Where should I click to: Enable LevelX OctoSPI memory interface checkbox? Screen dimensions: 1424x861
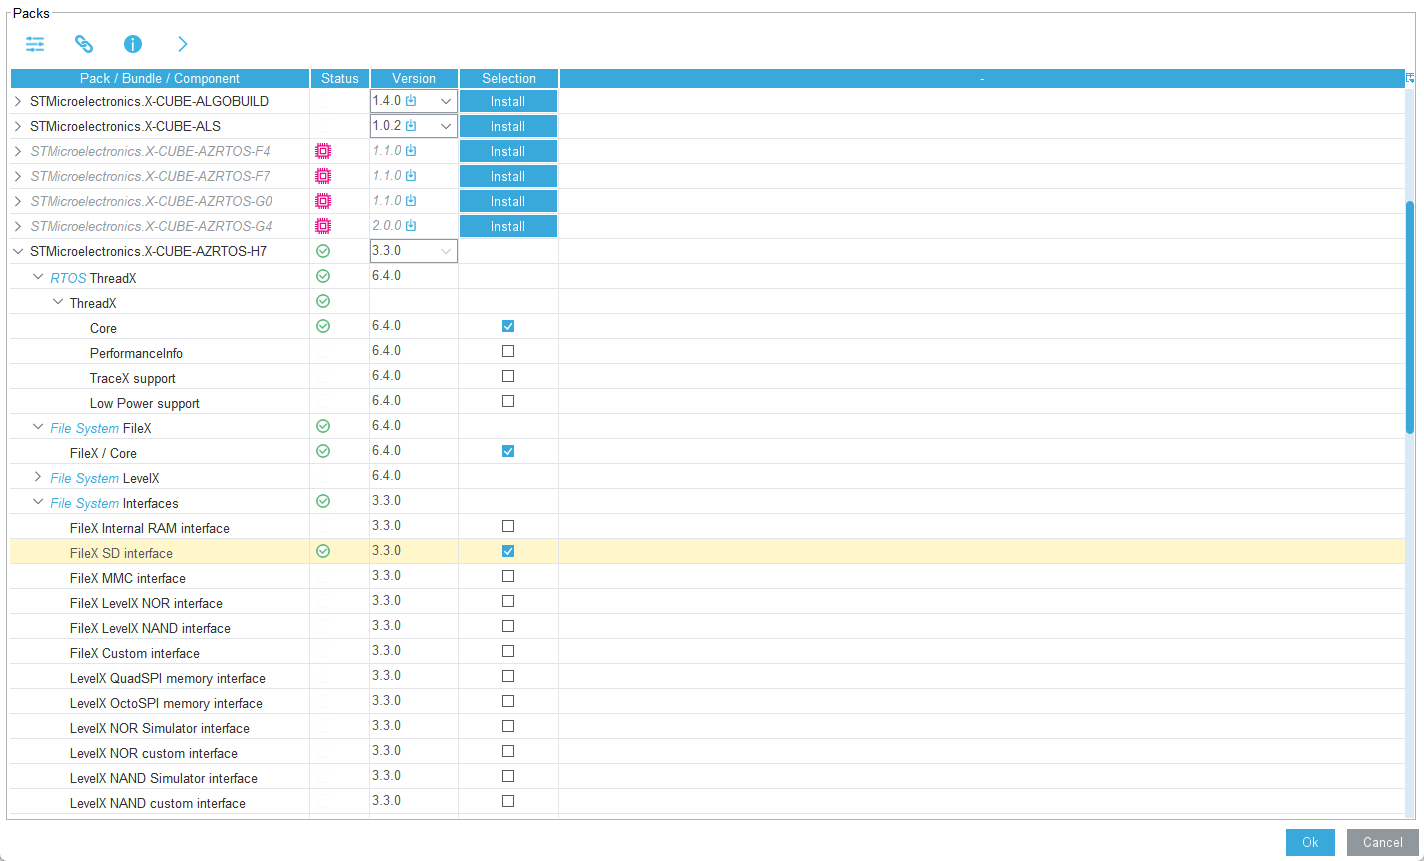tap(508, 701)
